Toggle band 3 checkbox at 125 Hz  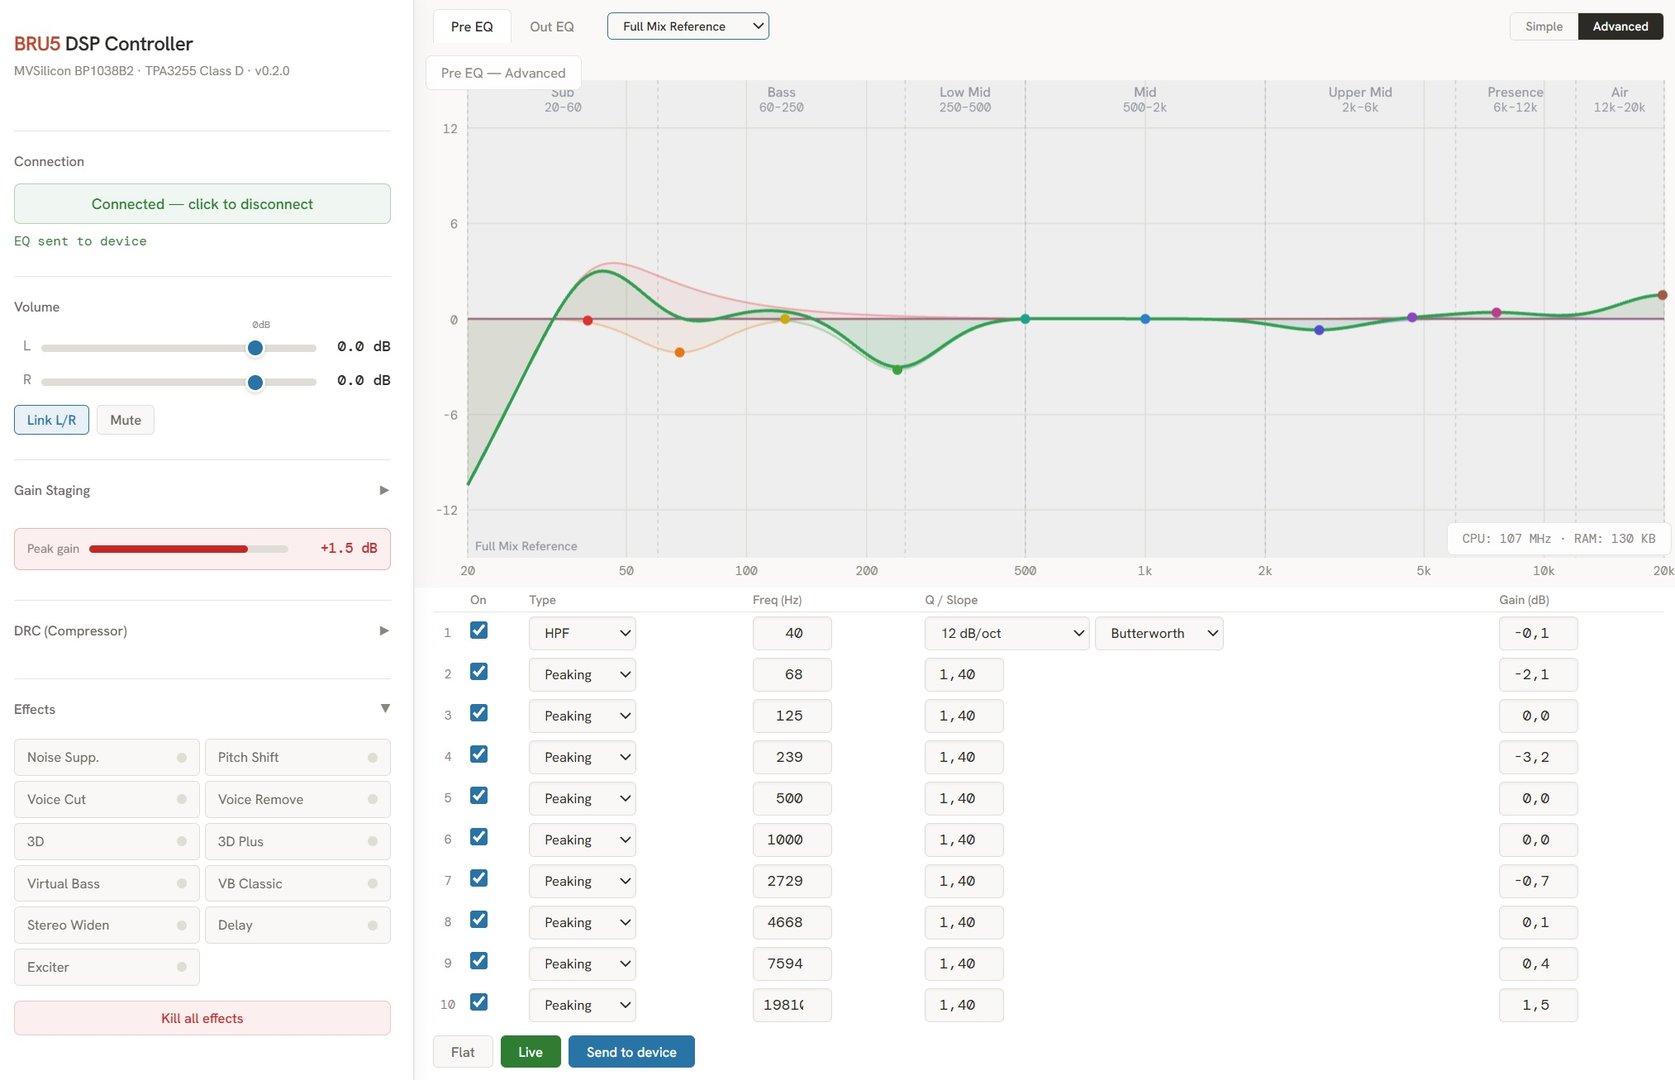[479, 713]
